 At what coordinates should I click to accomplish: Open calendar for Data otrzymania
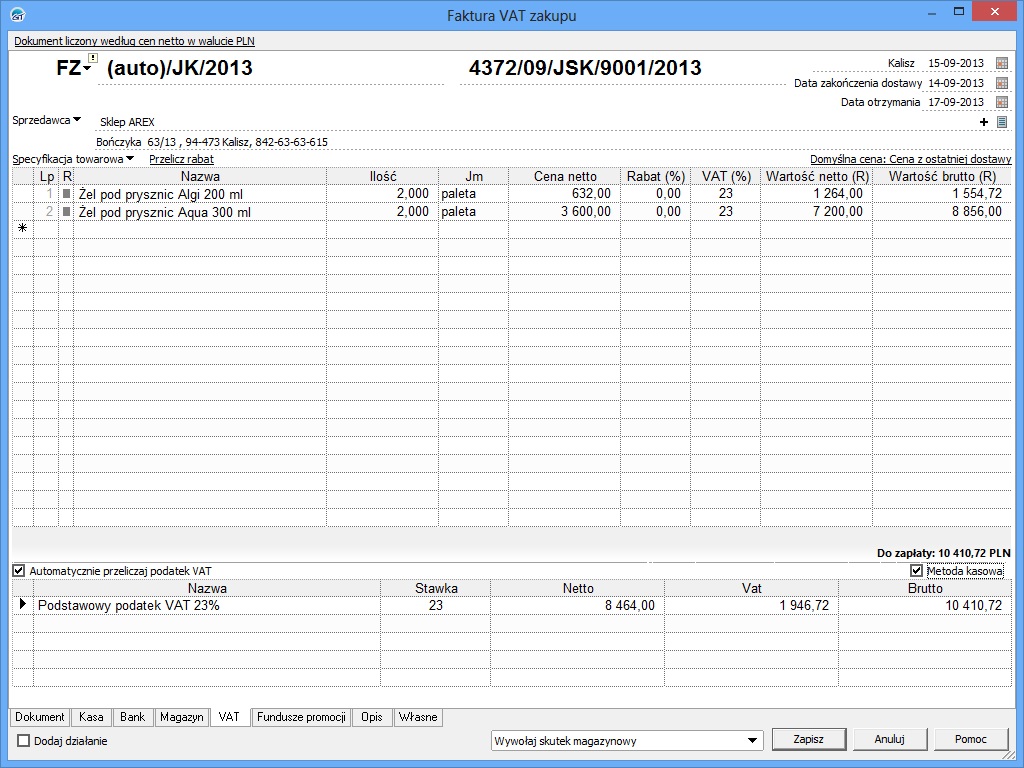click(1002, 102)
